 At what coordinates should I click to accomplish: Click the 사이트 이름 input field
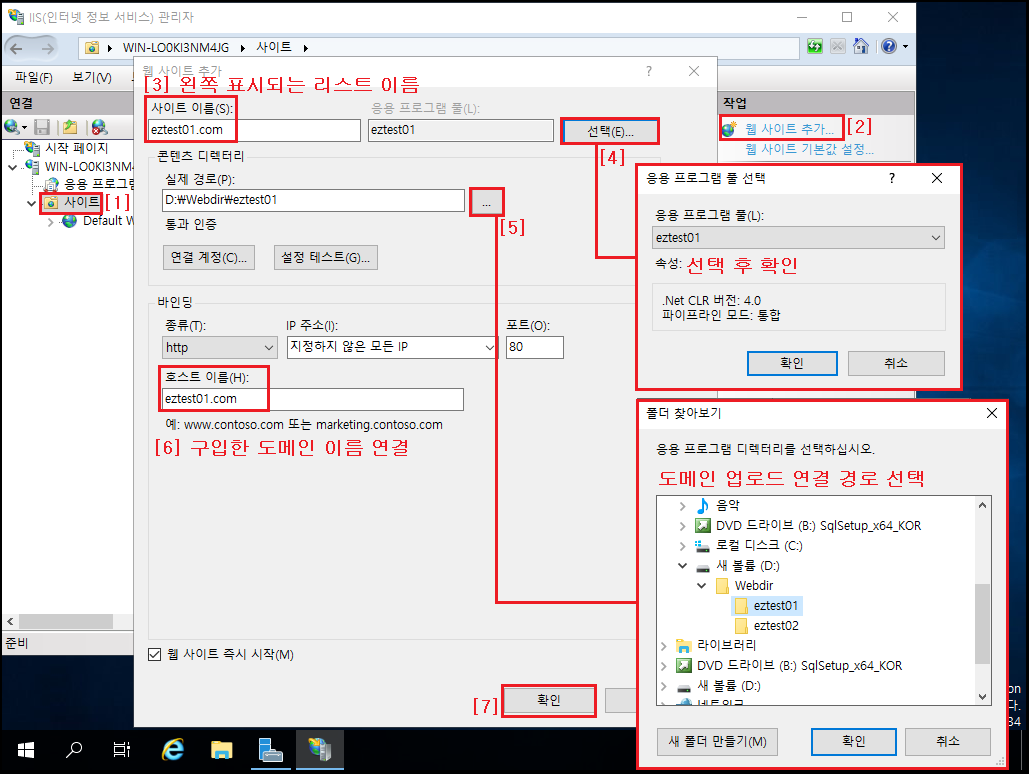(x=254, y=130)
